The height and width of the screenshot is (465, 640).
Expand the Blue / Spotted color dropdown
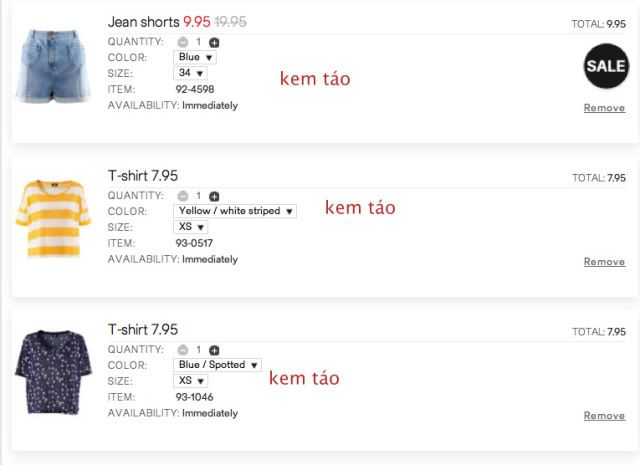click(x=218, y=365)
